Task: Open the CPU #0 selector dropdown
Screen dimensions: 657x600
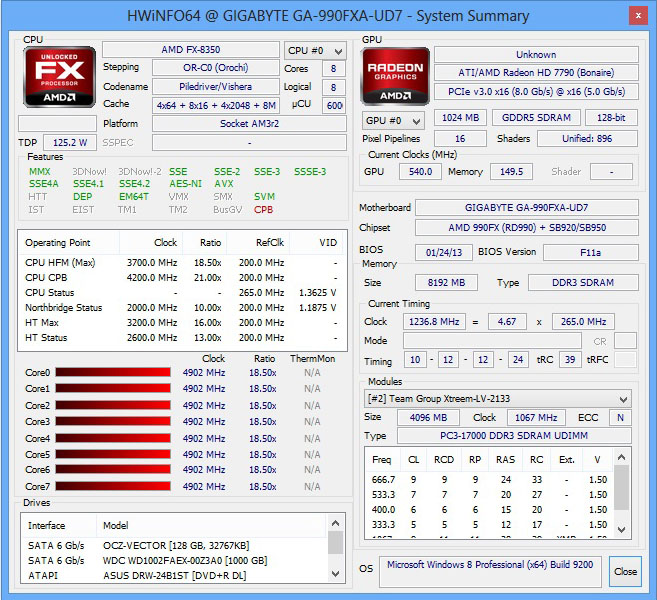Action: point(315,51)
